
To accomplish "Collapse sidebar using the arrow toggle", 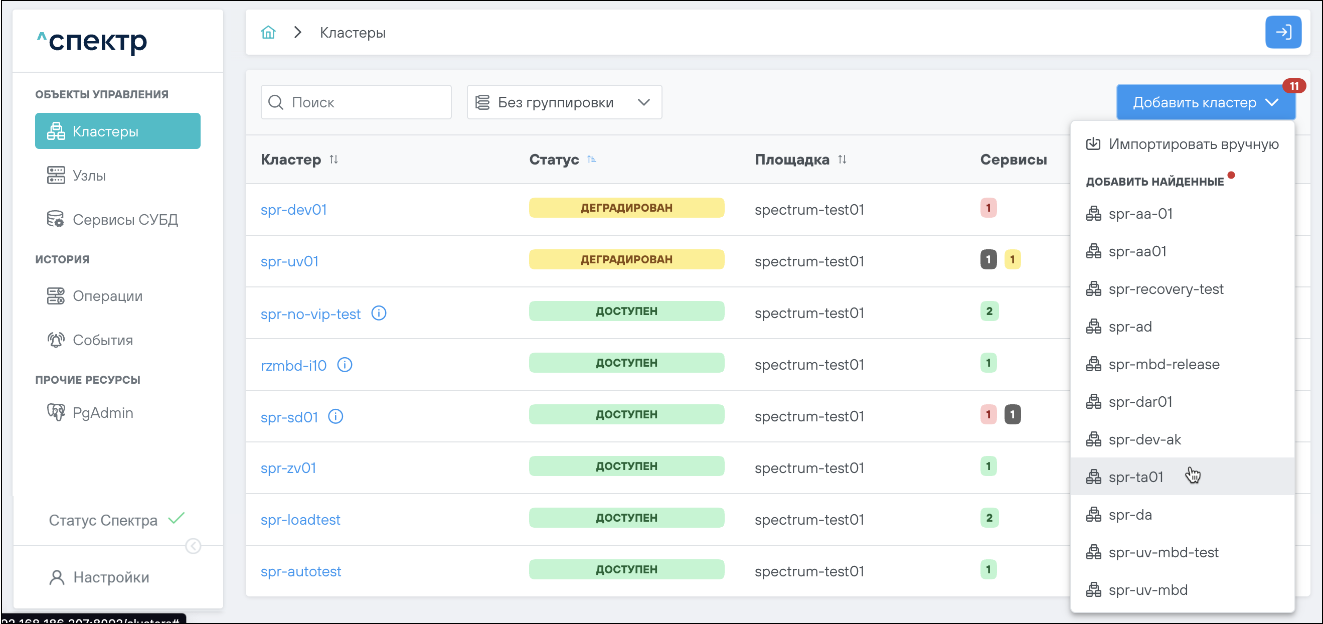I will pyautogui.click(x=194, y=546).
